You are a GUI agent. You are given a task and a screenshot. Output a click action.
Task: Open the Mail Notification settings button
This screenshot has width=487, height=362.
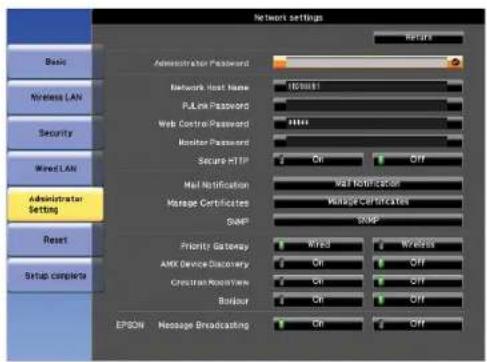tap(368, 184)
